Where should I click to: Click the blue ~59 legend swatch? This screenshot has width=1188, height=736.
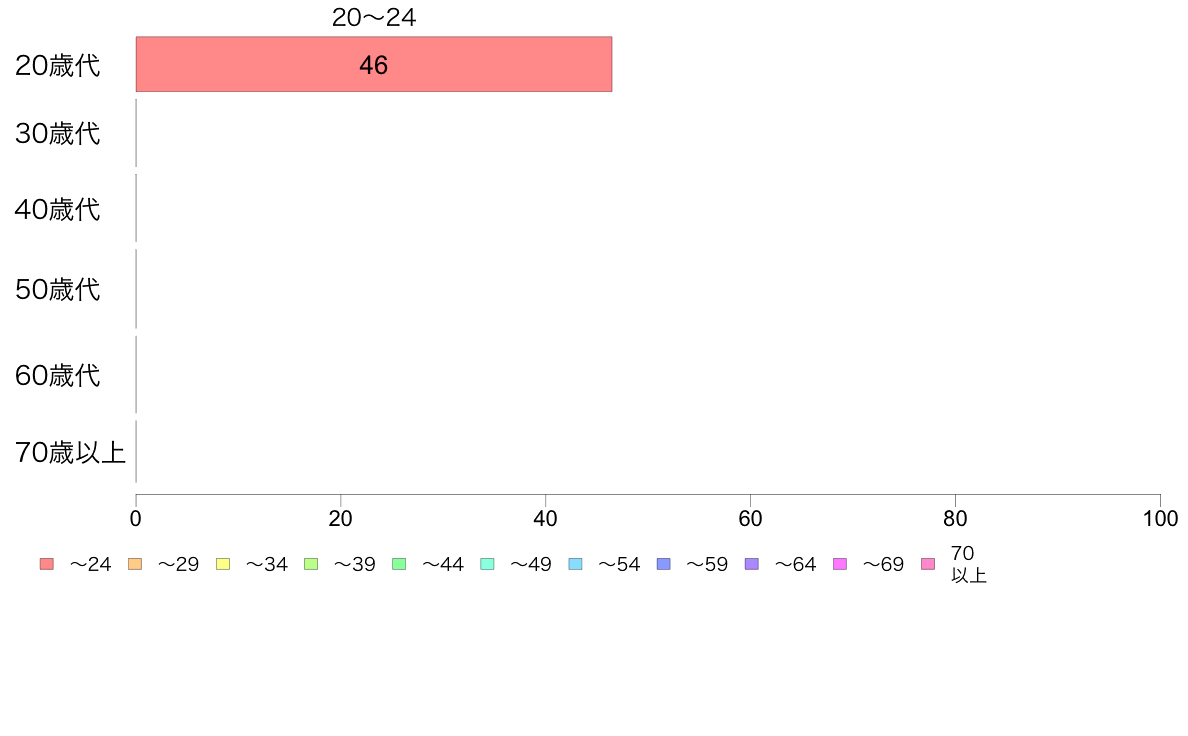pyautogui.click(x=664, y=564)
